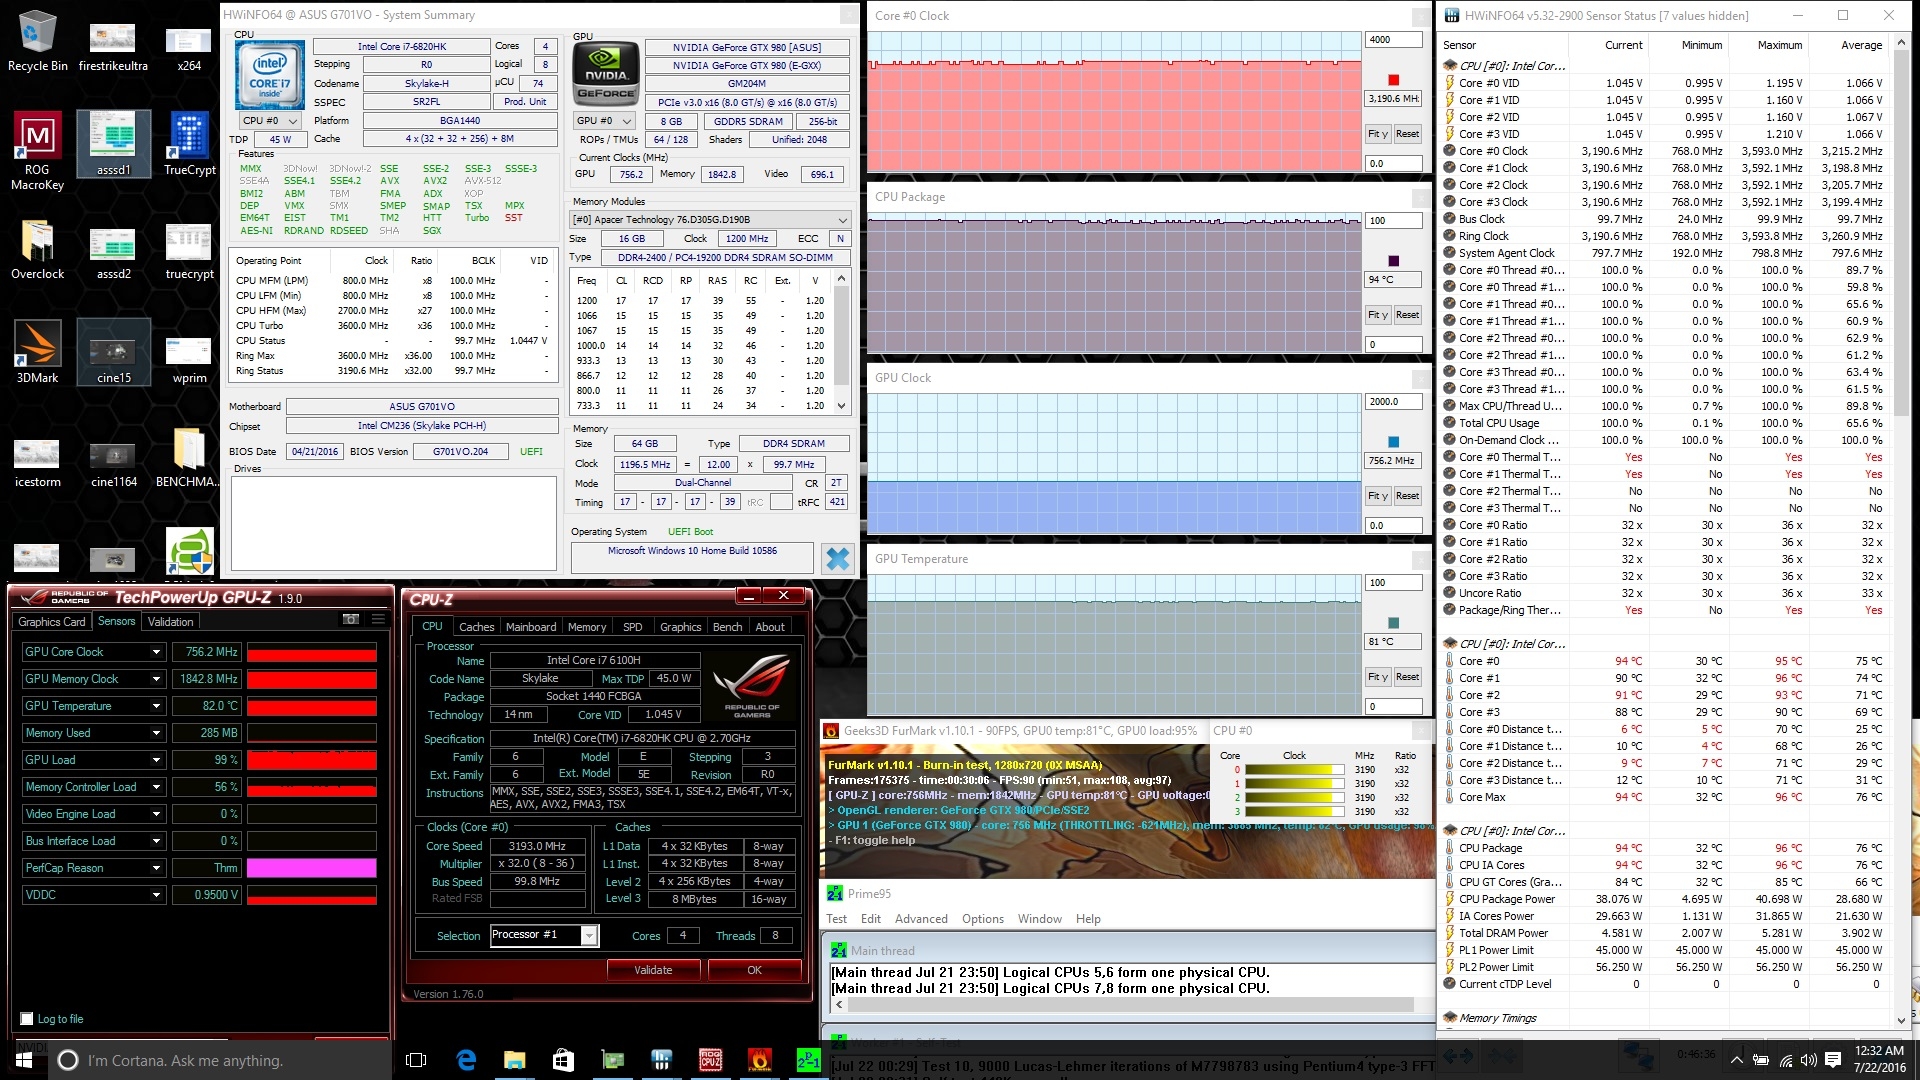Edit the 4000 max field in Core #0 Clock
The width and height of the screenshot is (1920, 1080).
[1393, 40]
